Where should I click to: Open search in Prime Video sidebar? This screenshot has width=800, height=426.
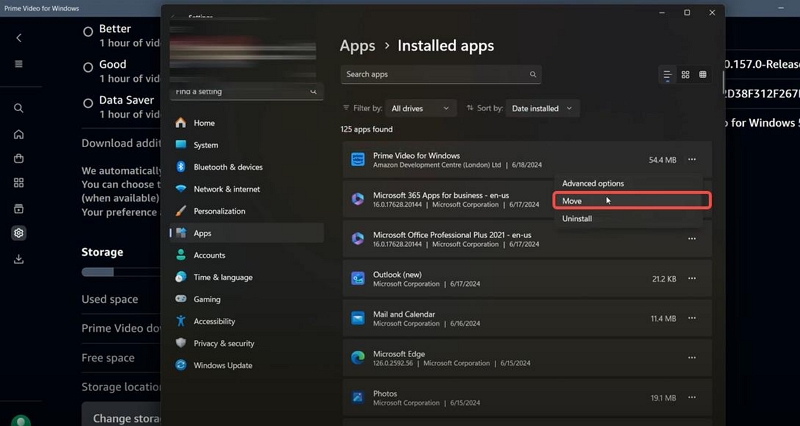pos(19,108)
